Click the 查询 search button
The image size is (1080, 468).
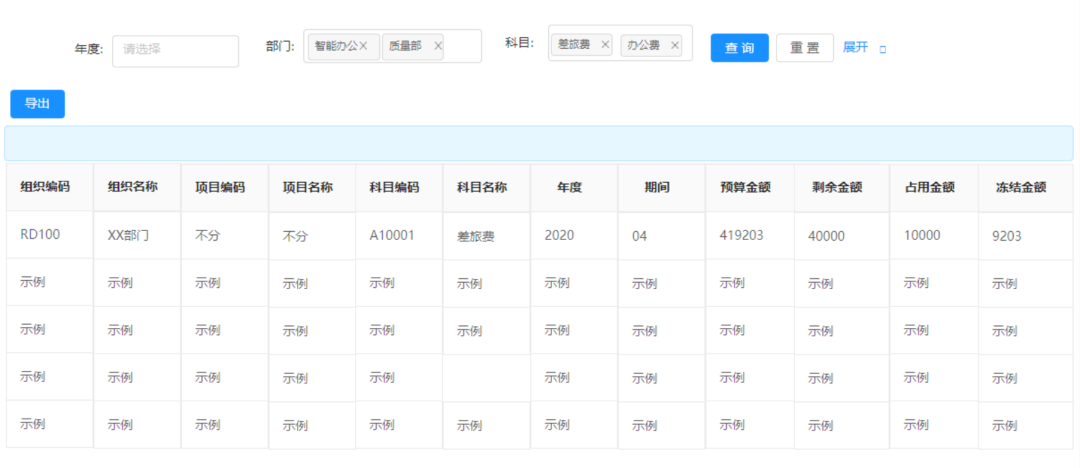[739, 48]
